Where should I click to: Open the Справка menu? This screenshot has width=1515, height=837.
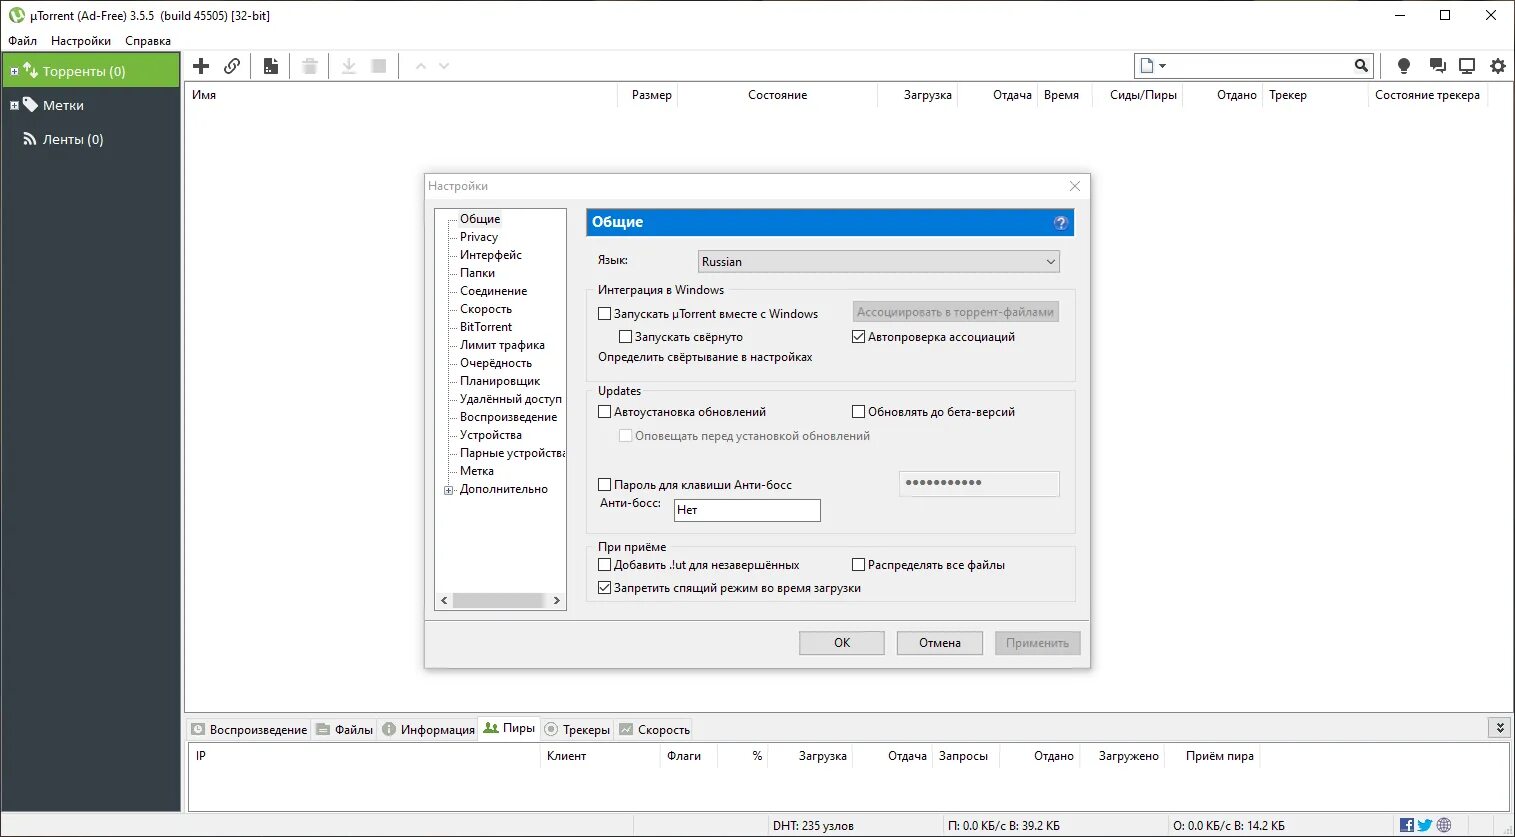tap(148, 41)
